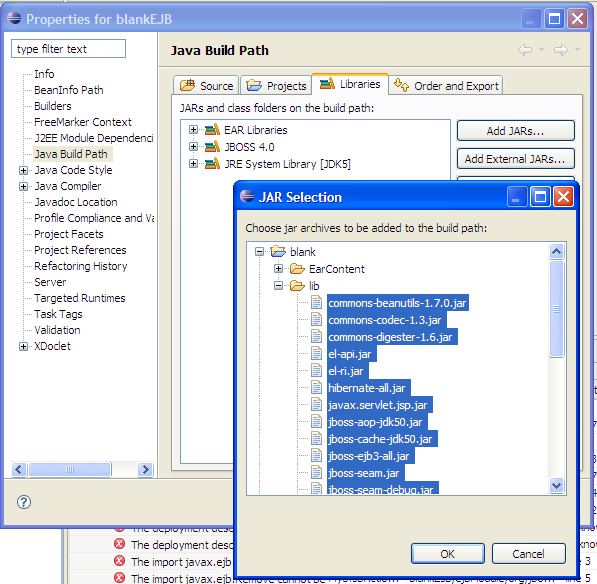Expand the Java Code Style entry

pyautogui.click(x=23, y=170)
